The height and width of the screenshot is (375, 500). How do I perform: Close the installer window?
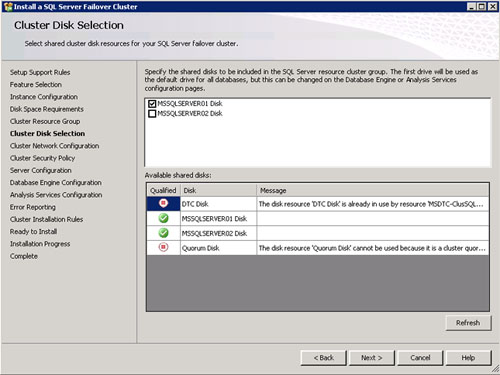(x=493, y=6)
